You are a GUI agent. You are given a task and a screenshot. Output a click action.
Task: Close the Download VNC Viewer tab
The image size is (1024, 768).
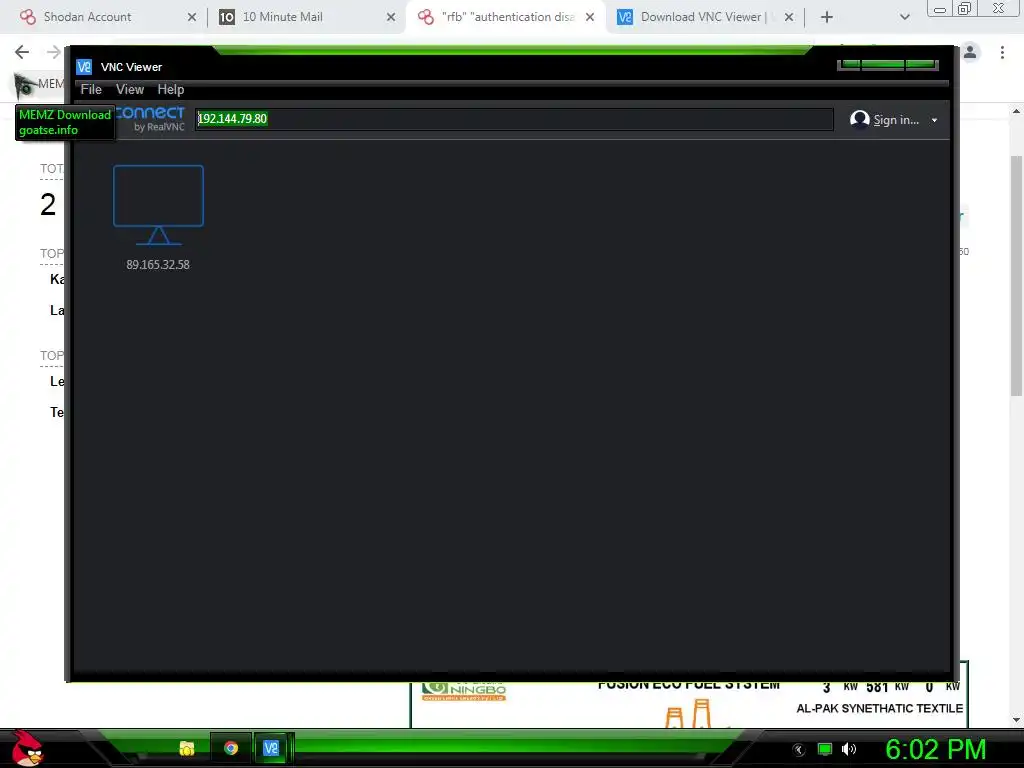pos(789,17)
